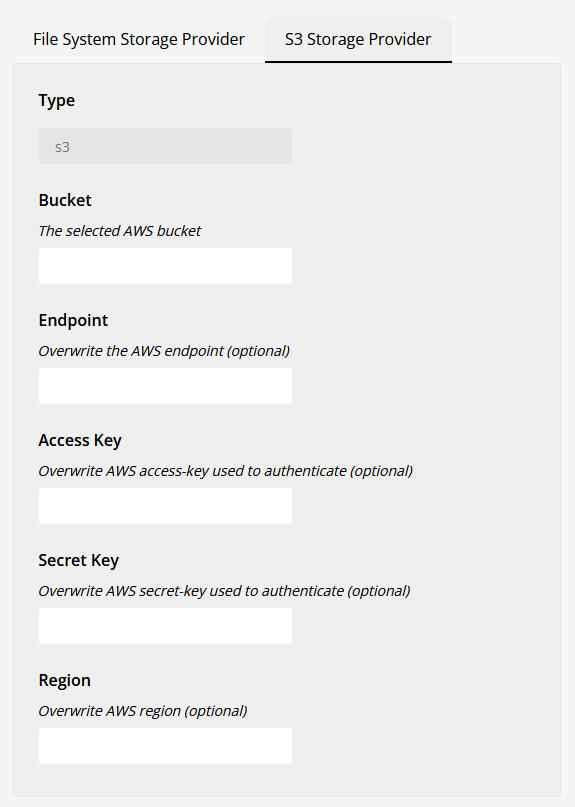Click the Access Key field label
This screenshot has height=807, width=575.
tap(80, 441)
